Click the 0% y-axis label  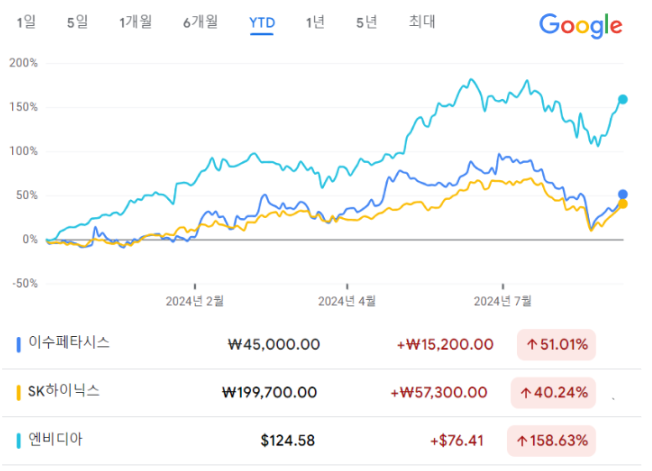tap(30, 239)
